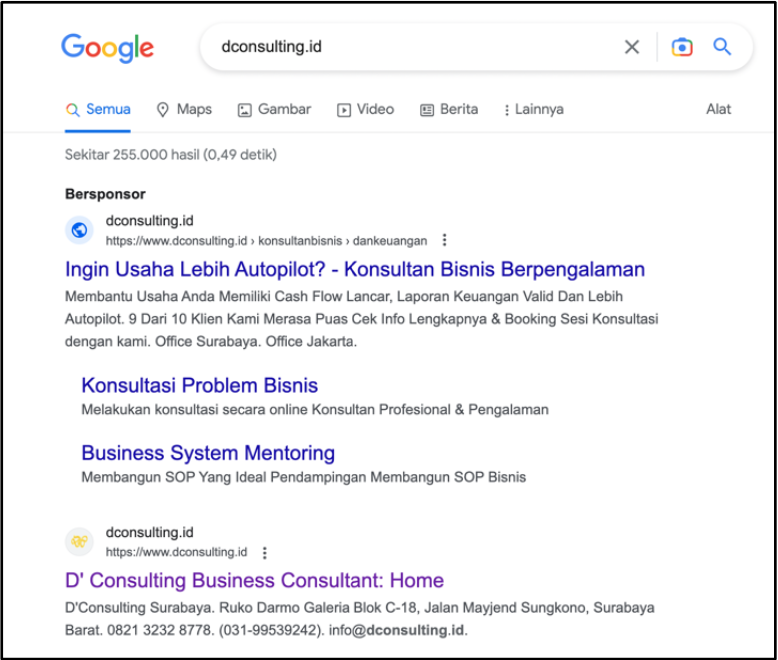Click the yellow D' Consulting favicon
Image resolution: width=778 pixels, height=660 pixels.
[x=79, y=541]
